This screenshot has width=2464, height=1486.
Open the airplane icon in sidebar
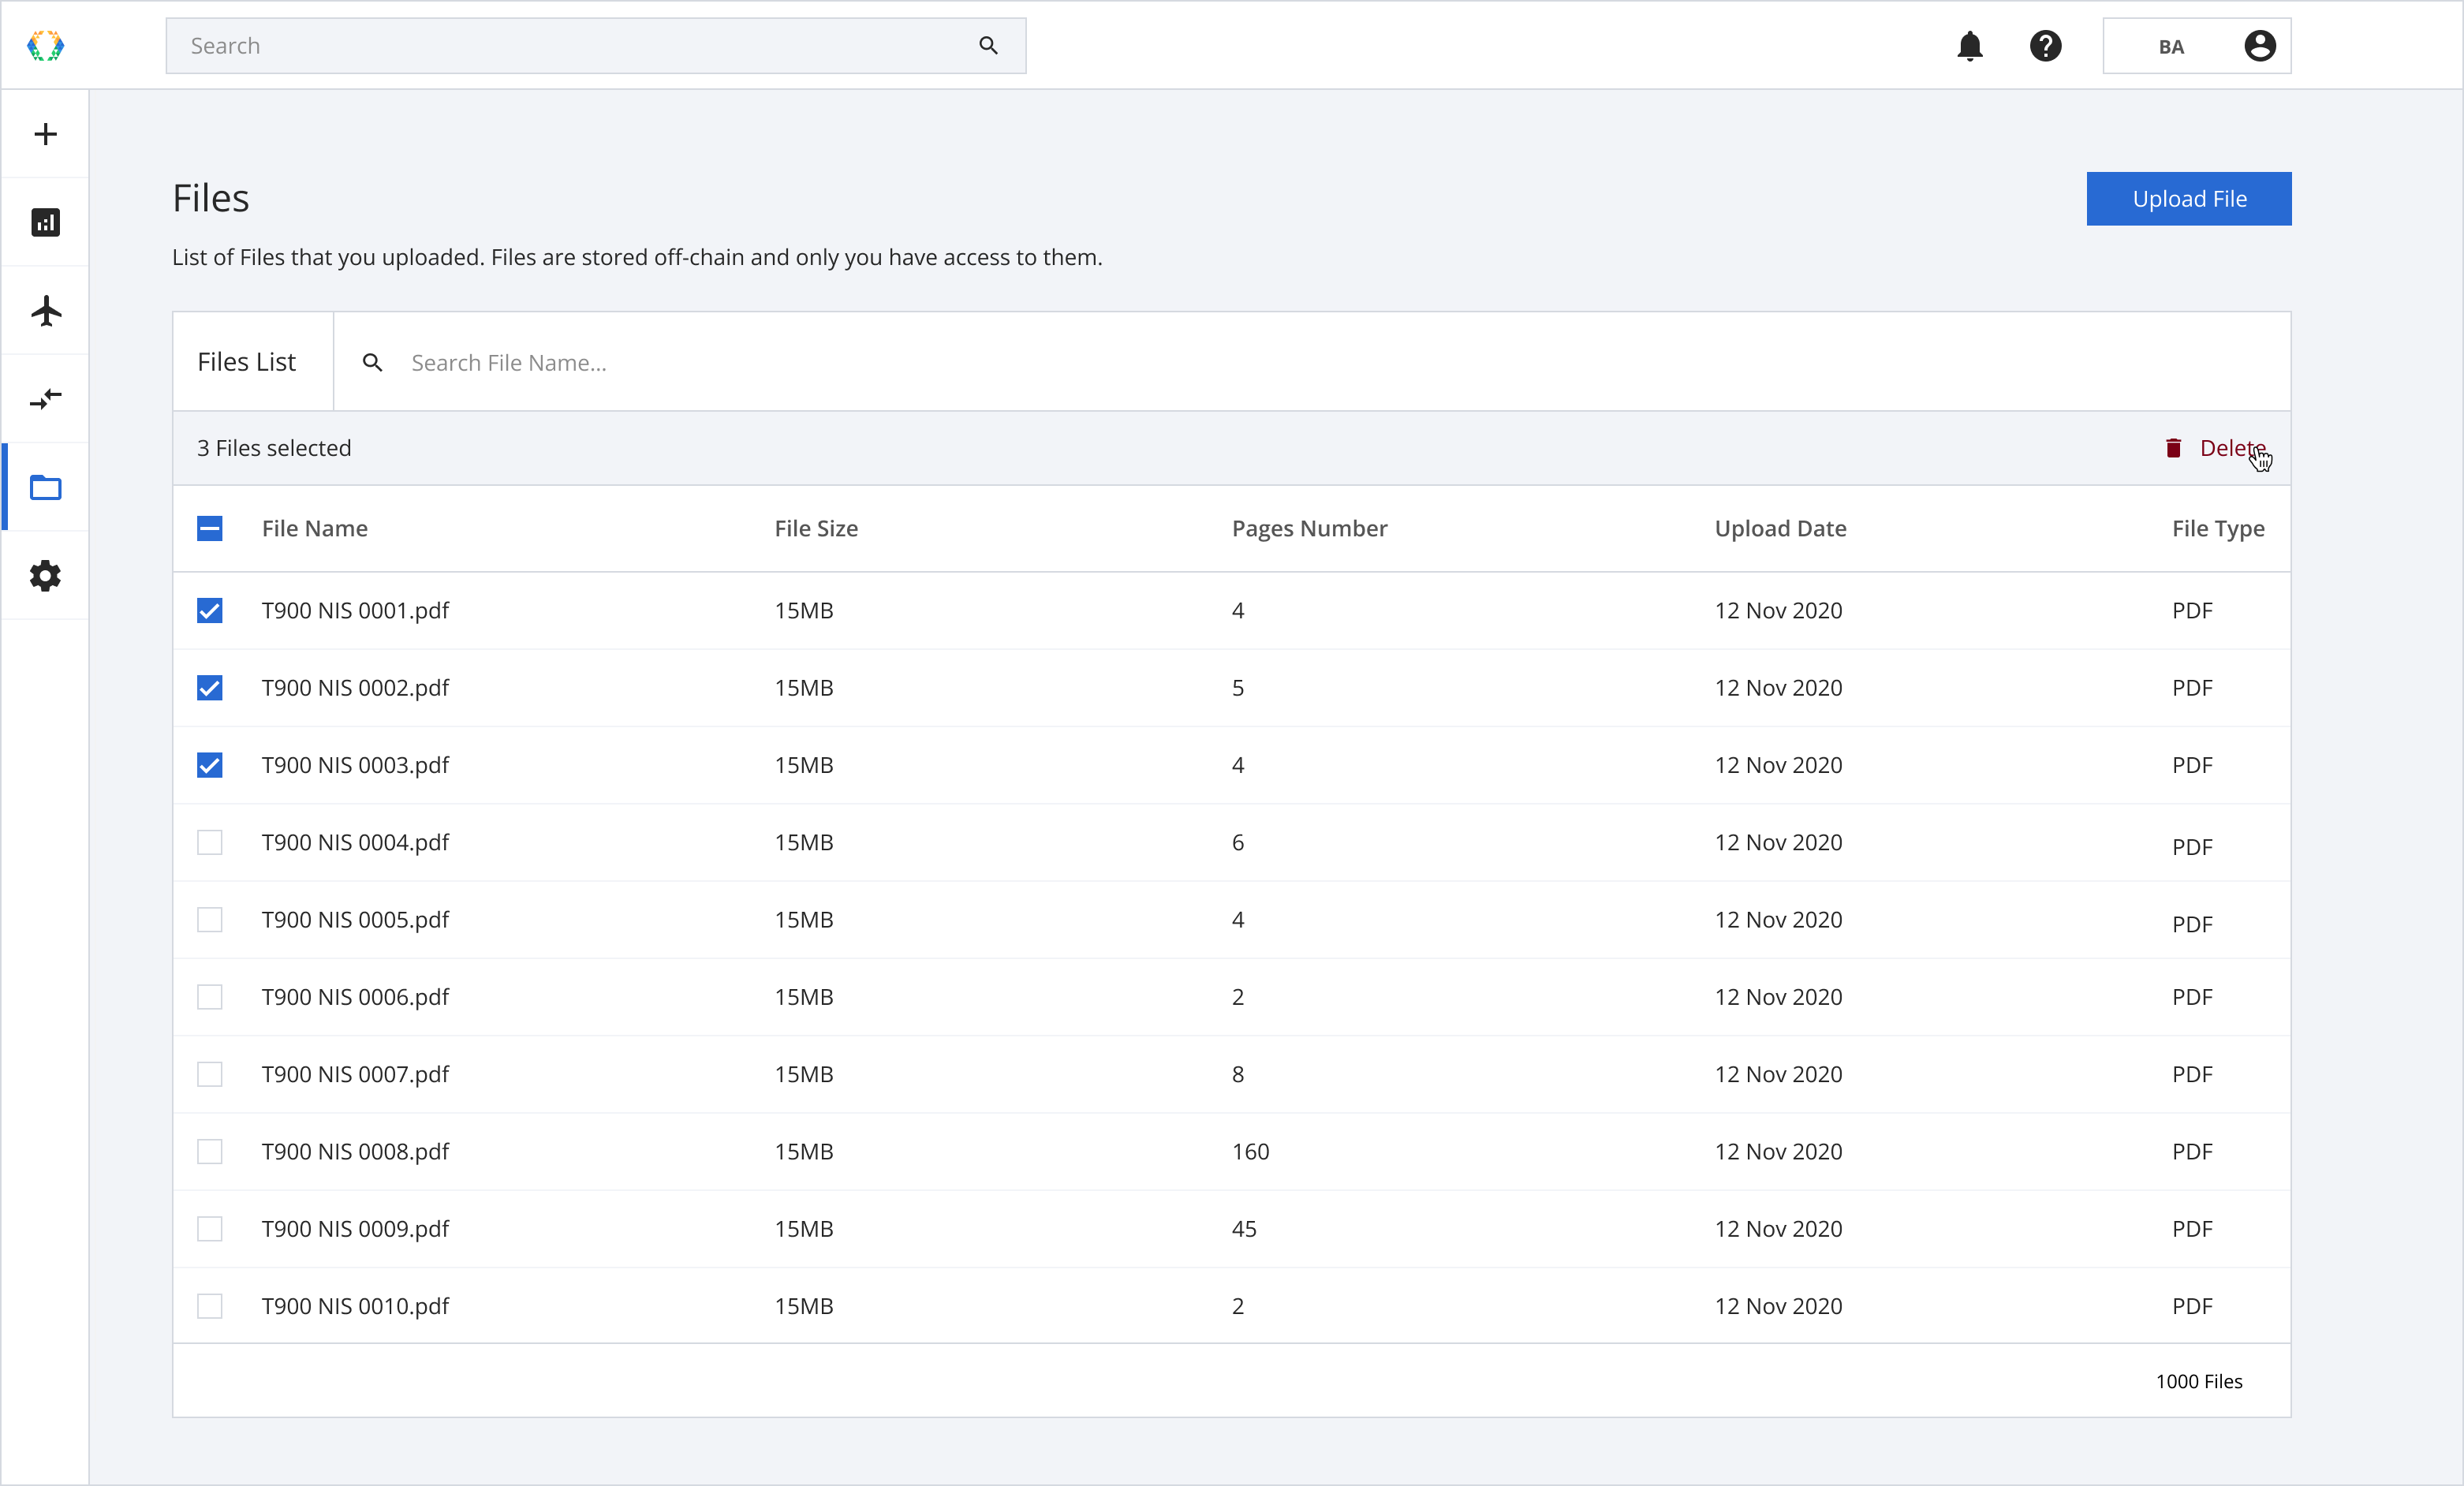click(x=46, y=310)
